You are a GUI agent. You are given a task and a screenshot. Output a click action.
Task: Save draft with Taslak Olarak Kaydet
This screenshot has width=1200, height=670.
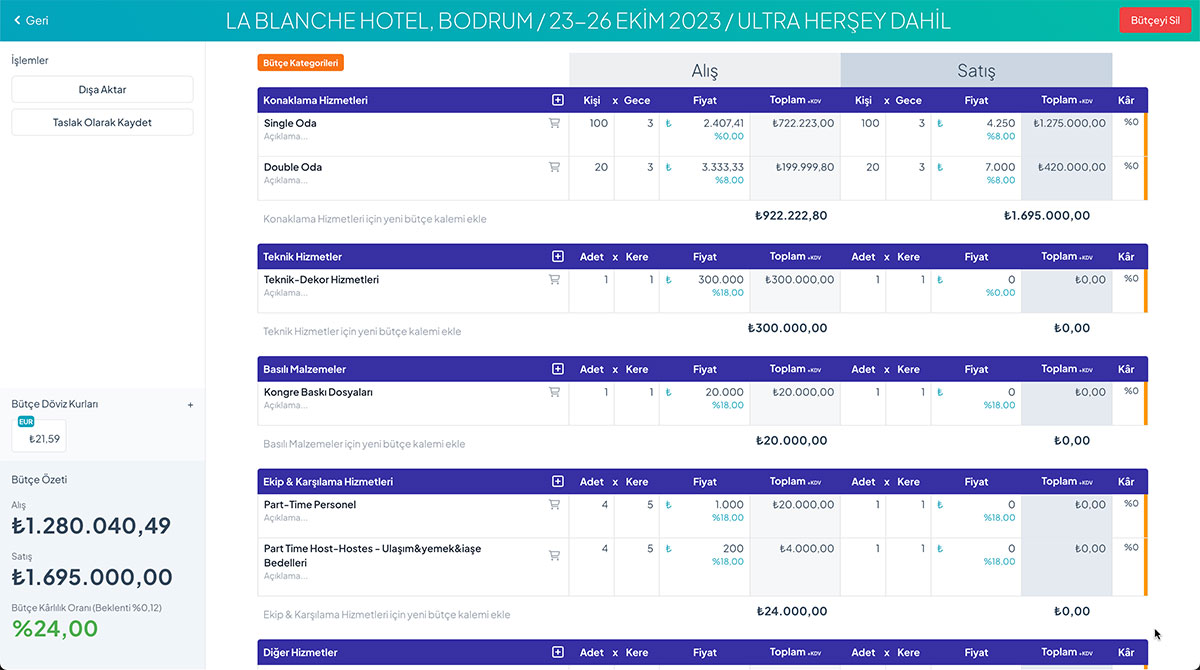[102, 122]
